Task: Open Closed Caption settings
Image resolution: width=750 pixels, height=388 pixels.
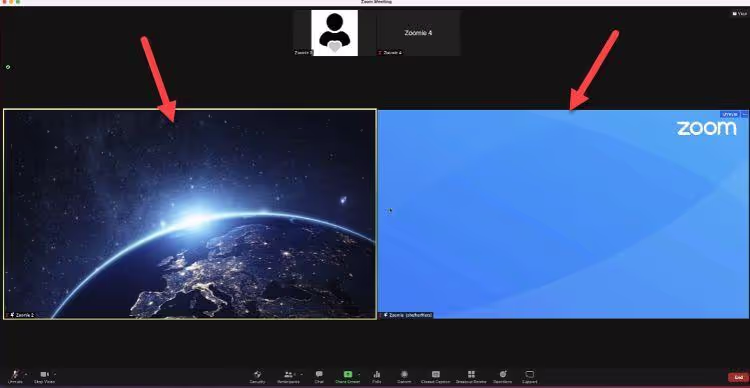Action: coord(435,377)
